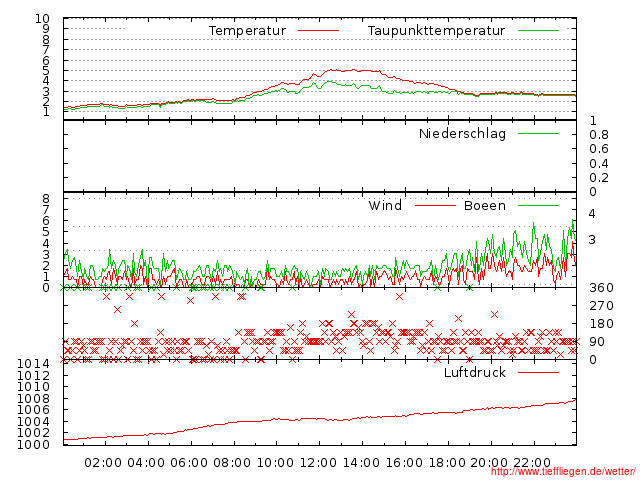The width and height of the screenshot is (640, 480).
Task: Click the 1004 pressure axis label
Action: 33,421
